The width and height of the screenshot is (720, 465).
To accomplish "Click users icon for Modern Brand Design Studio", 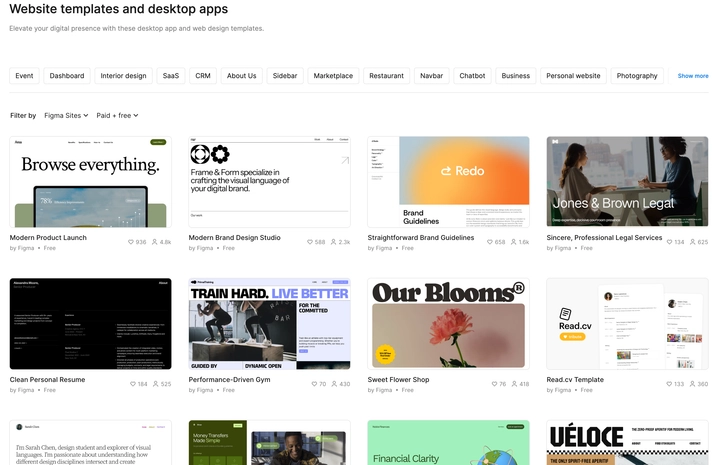I will pos(333,242).
